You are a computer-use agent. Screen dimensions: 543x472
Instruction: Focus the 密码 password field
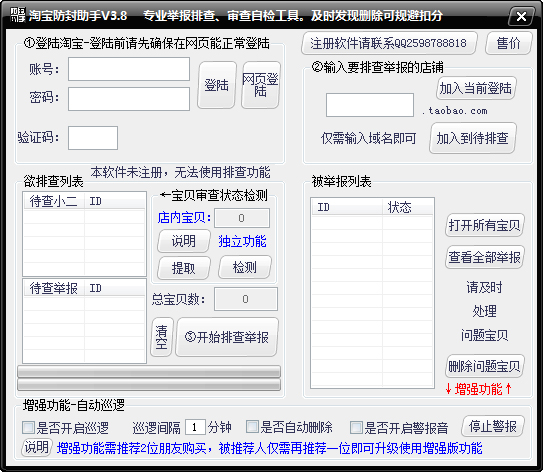(129, 99)
